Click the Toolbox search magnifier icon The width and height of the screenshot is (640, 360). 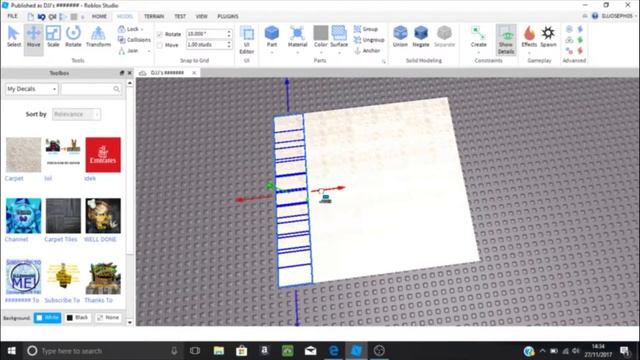[x=117, y=89]
